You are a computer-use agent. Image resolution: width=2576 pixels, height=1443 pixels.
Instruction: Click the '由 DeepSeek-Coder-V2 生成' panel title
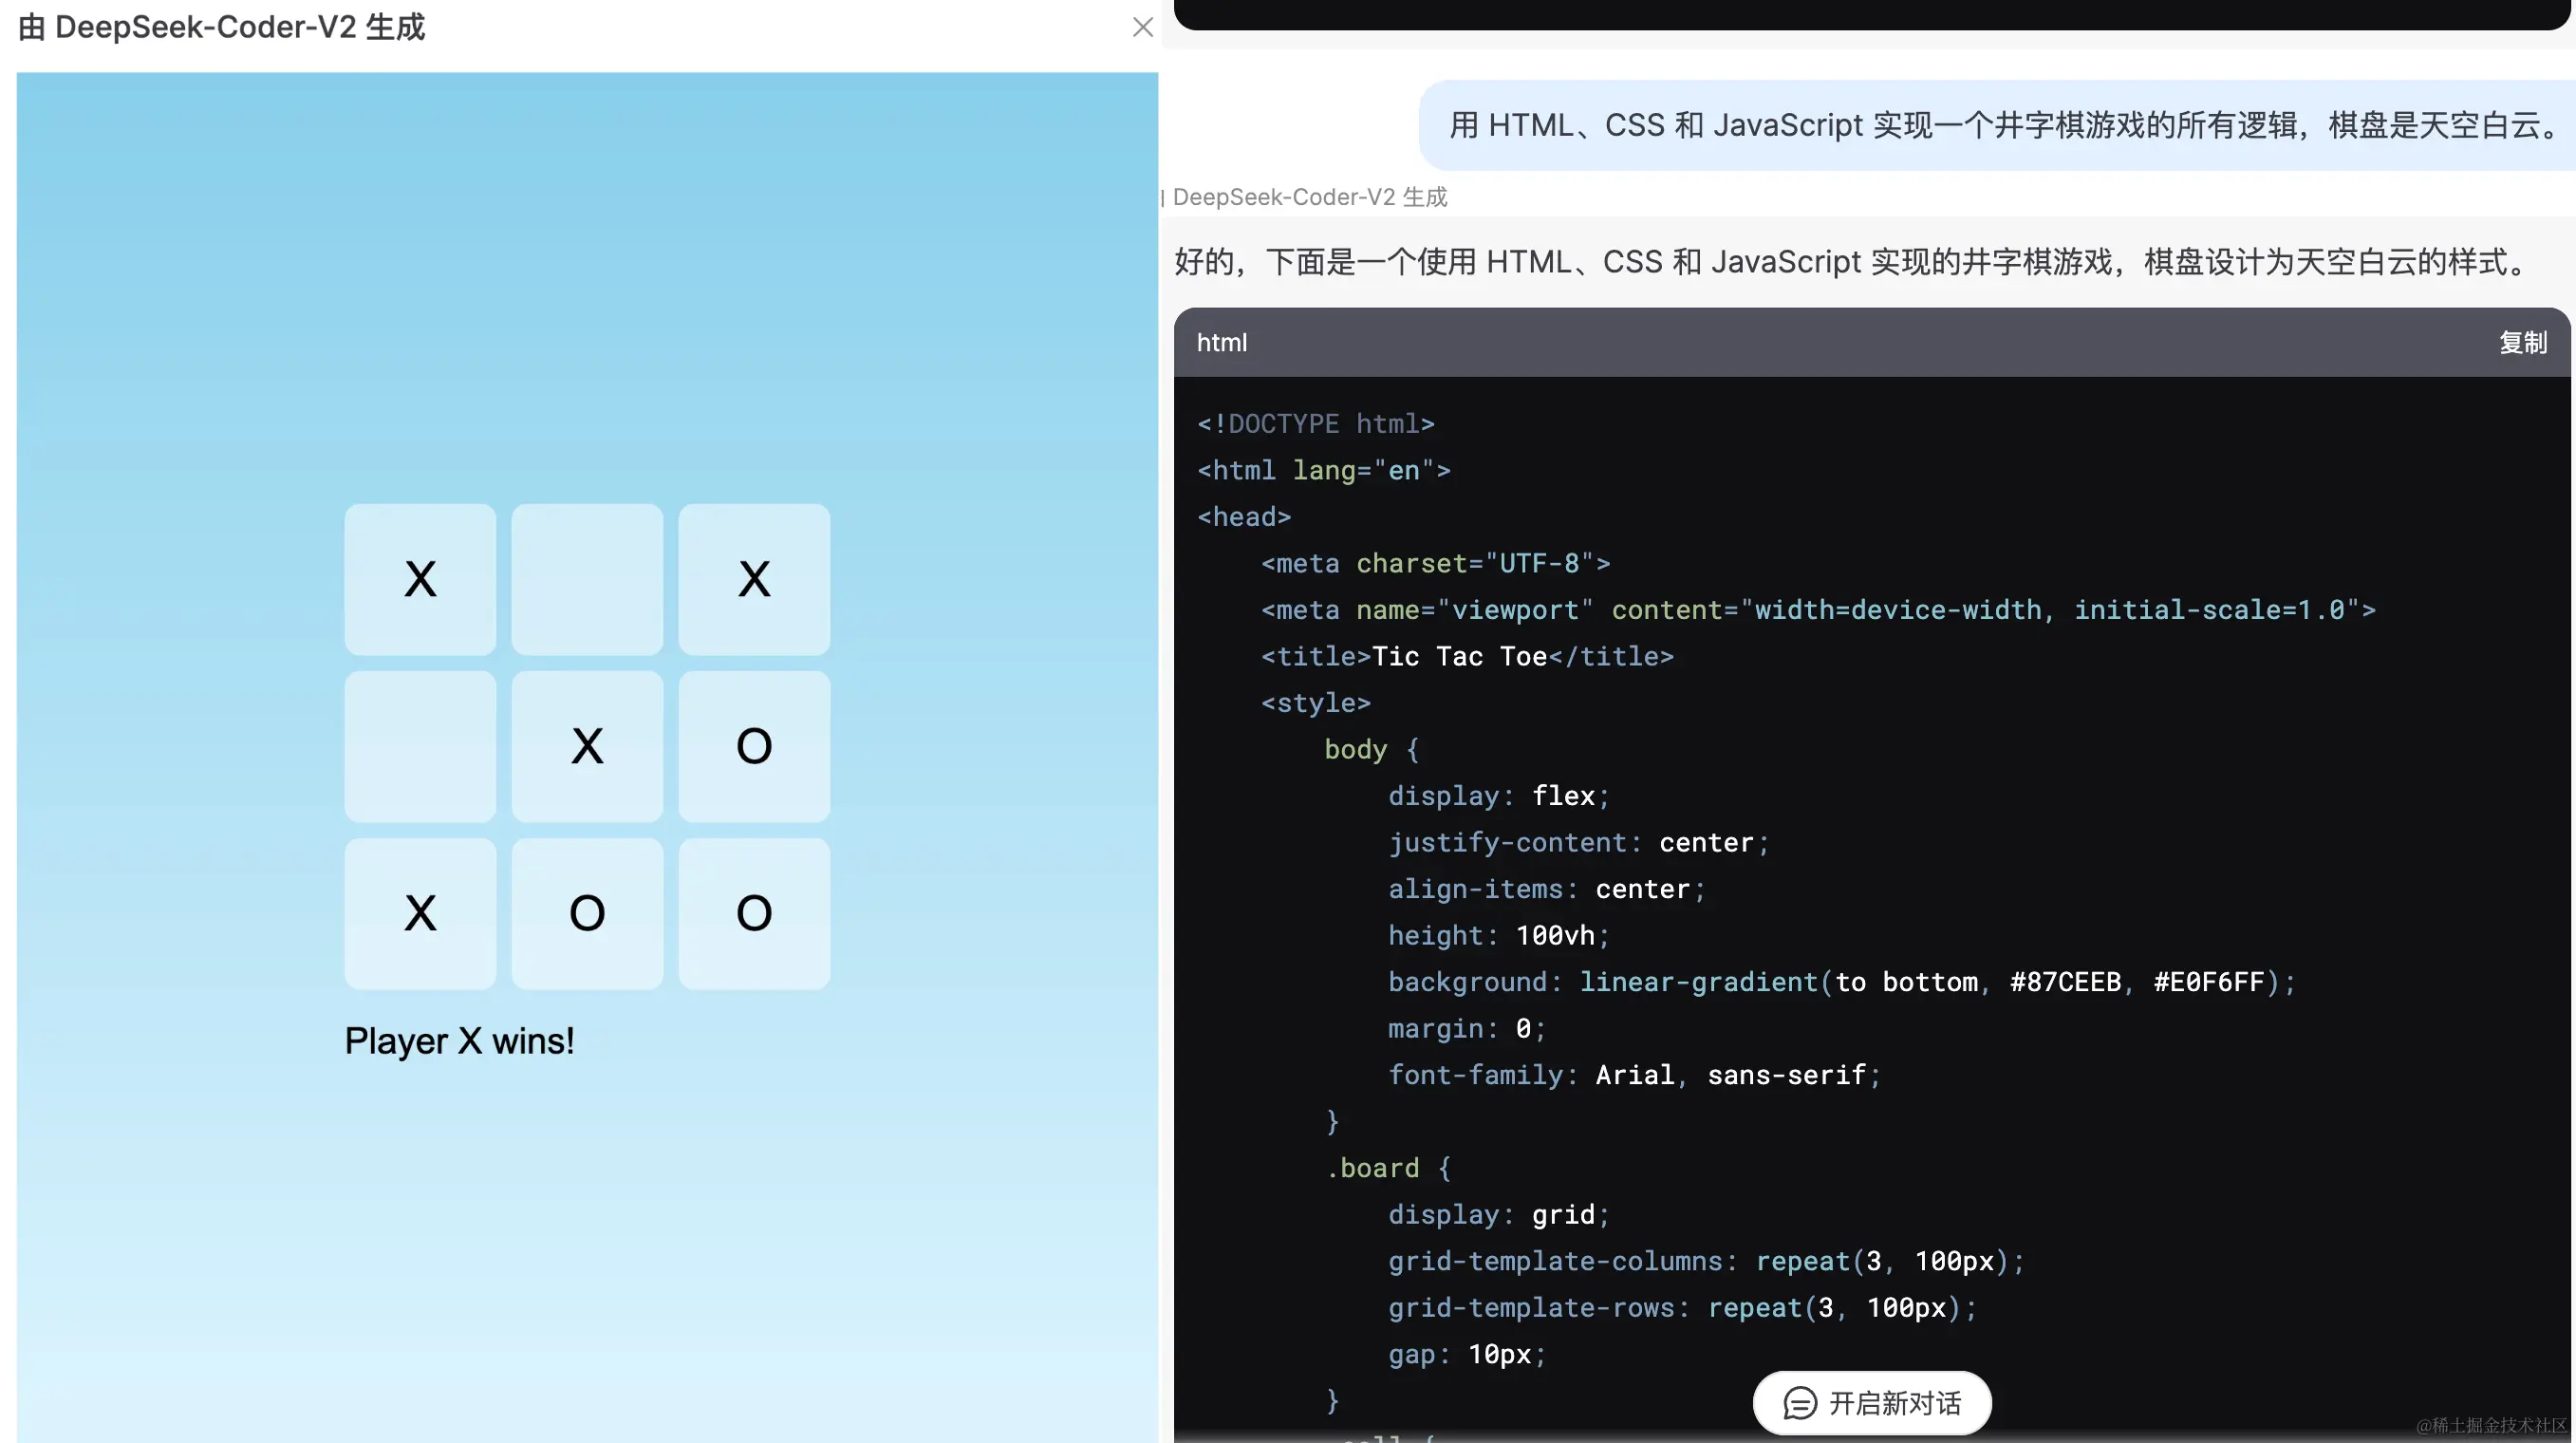coord(222,27)
